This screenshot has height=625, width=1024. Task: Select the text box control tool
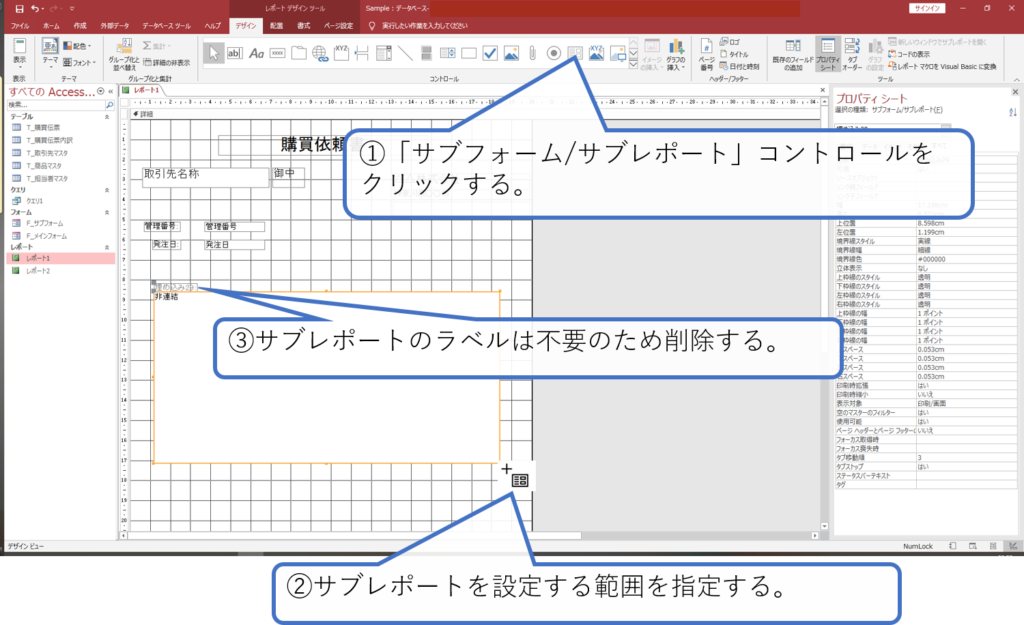click(x=235, y=52)
